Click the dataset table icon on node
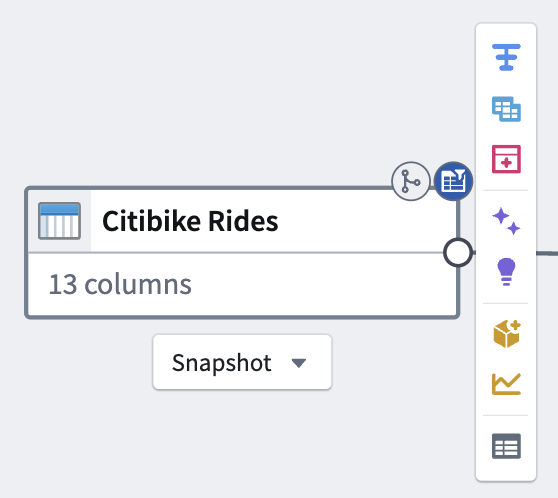The height and width of the screenshot is (498, 558). (59, 221)
